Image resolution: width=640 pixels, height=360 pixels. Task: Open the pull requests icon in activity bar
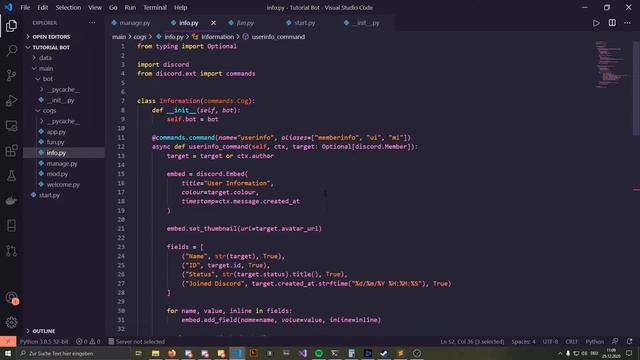[x=11, y=251]
